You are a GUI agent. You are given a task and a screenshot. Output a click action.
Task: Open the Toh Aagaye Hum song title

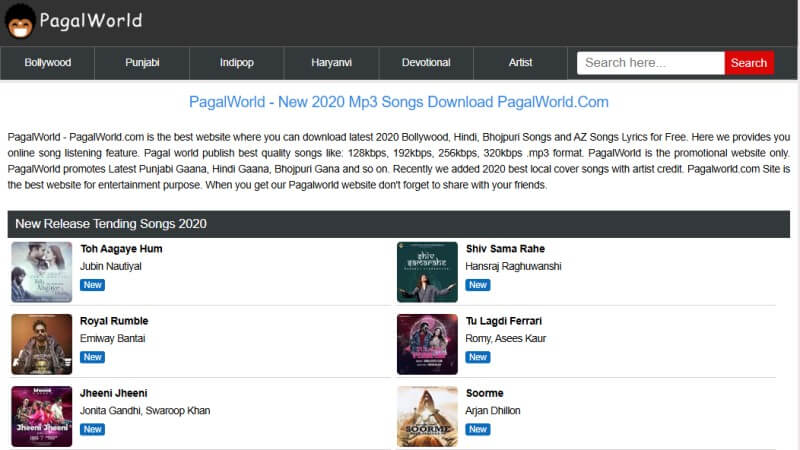point(121,249)
